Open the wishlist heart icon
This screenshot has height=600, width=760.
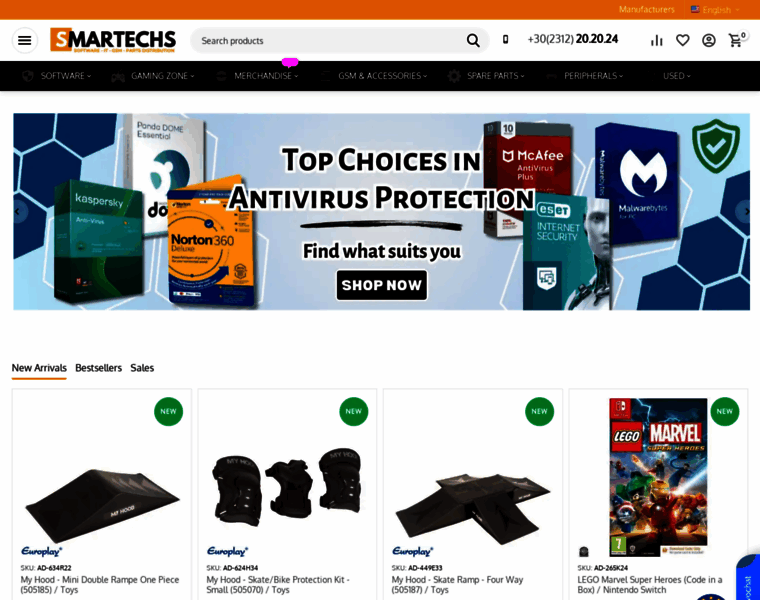click(x=682, y=40)
